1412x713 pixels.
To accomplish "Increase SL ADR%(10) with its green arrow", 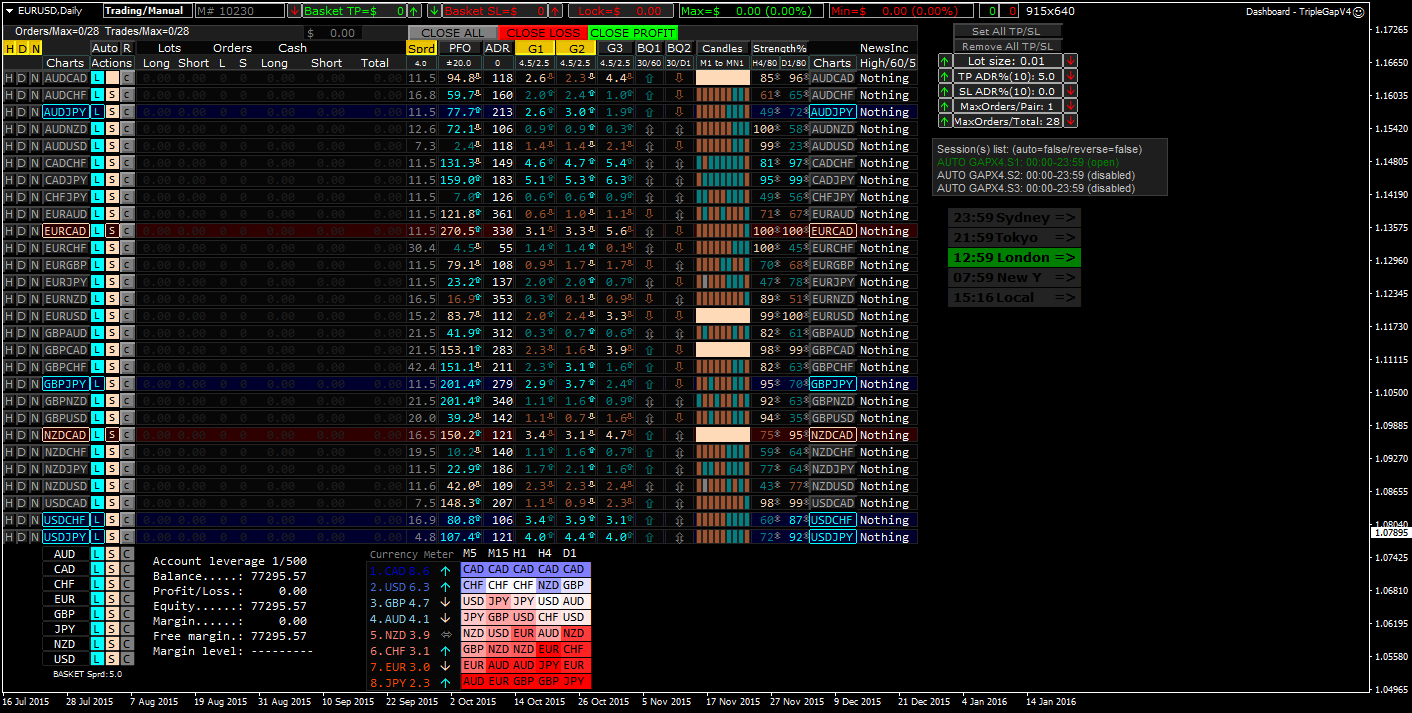I will pyautogui.click(x=945, y=91).
